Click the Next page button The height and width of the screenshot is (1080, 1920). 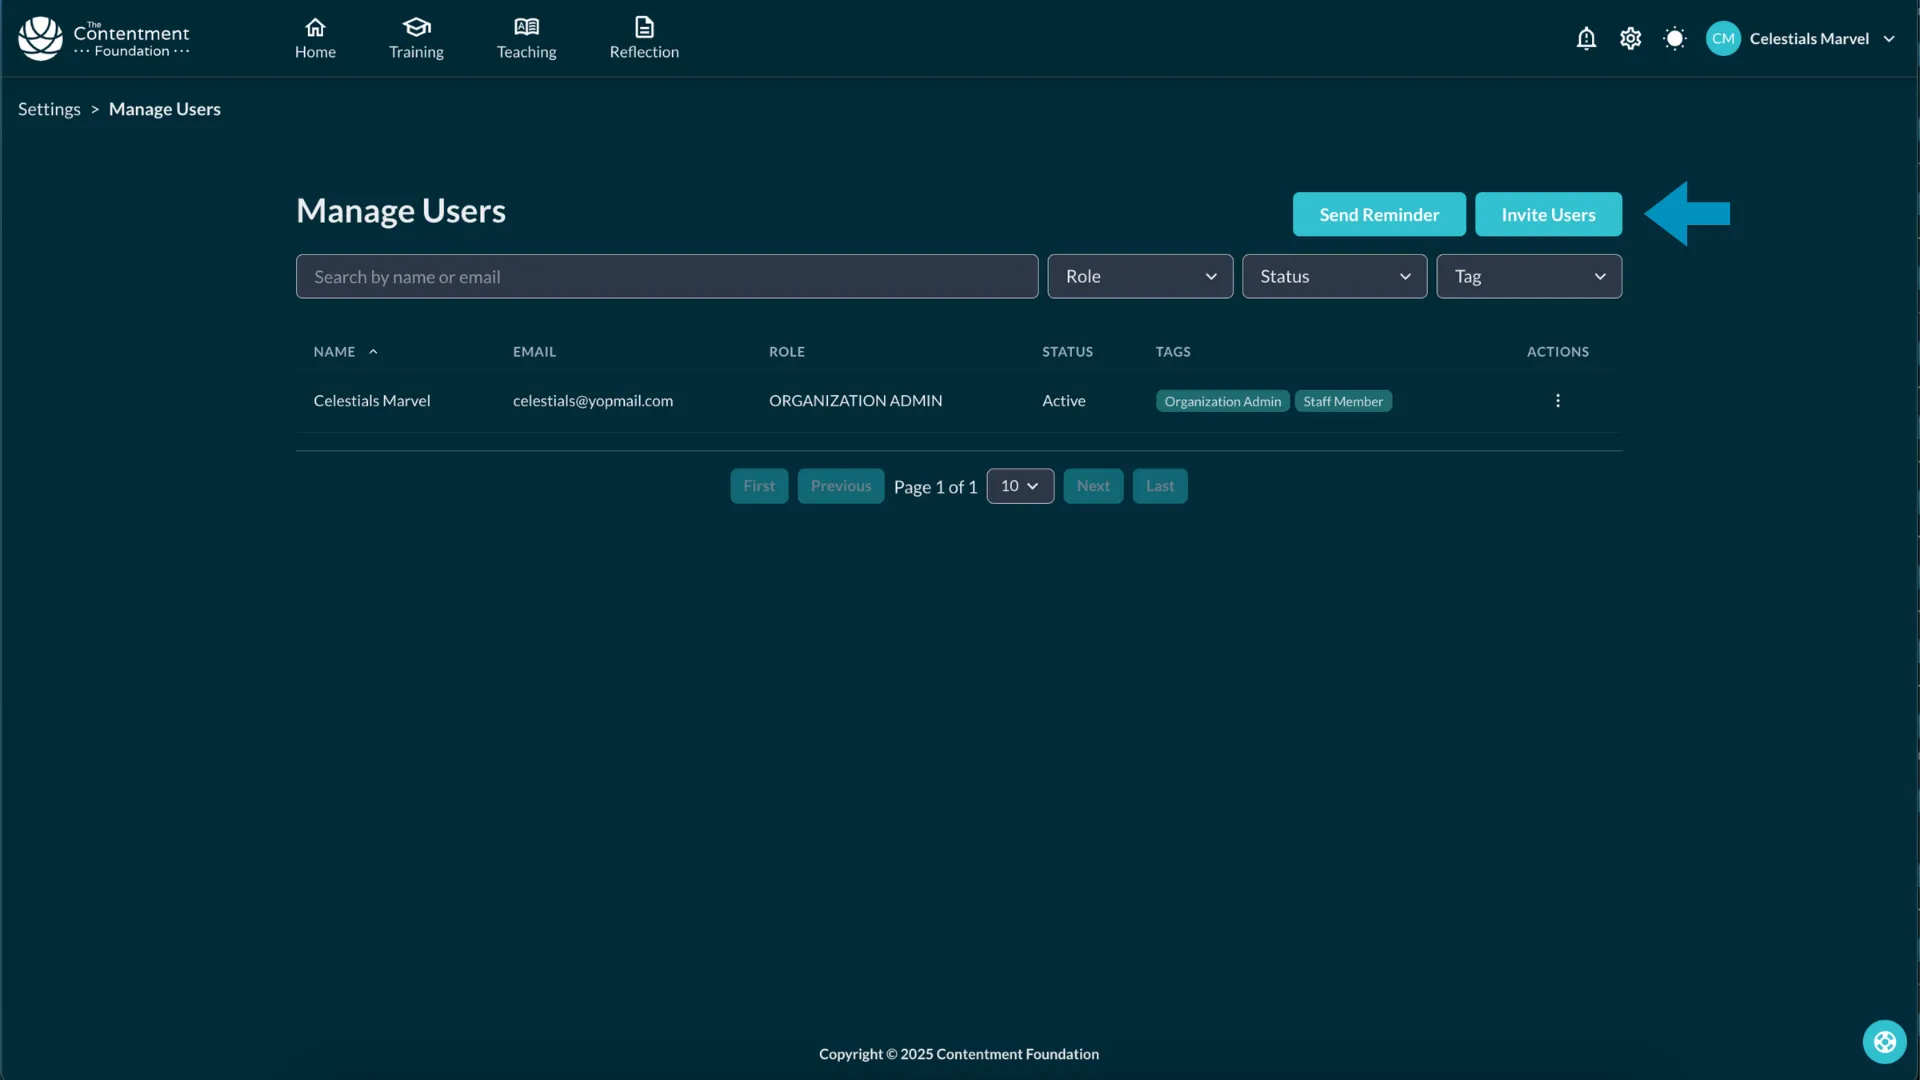point(1093,486)
